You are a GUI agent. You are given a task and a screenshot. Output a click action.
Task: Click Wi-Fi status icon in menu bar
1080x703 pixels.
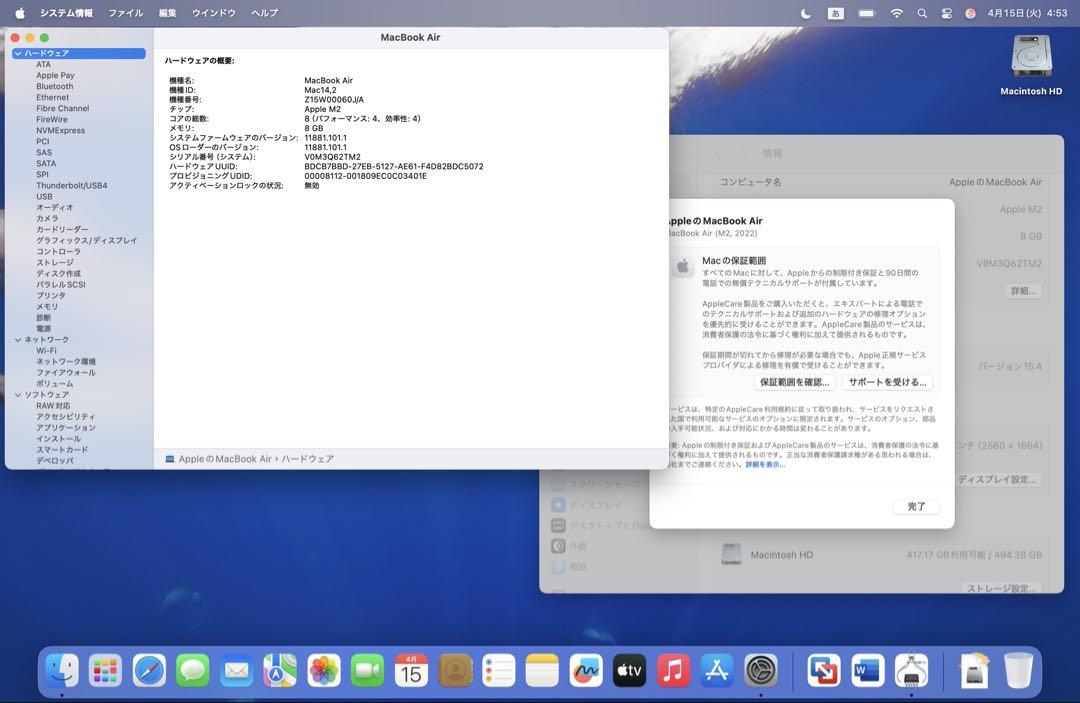(x=896, y=13)
